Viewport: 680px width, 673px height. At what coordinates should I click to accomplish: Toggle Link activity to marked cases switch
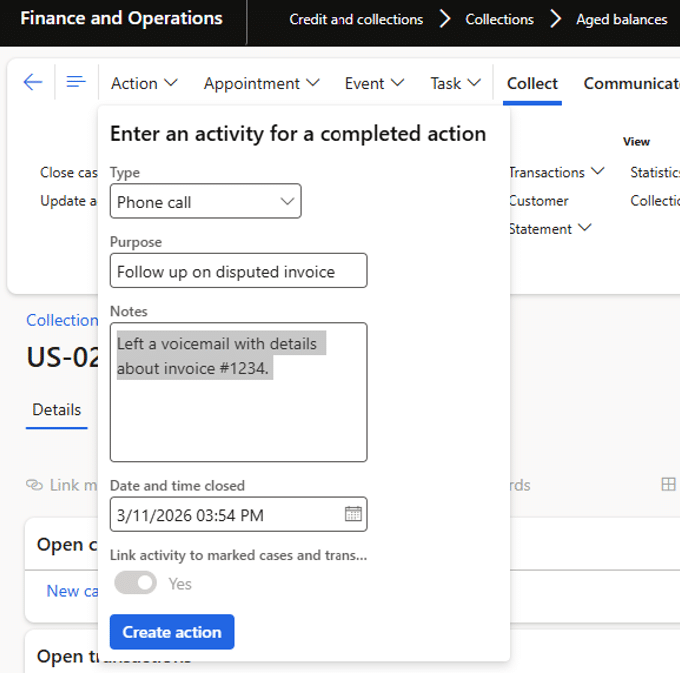coord(135,583)
